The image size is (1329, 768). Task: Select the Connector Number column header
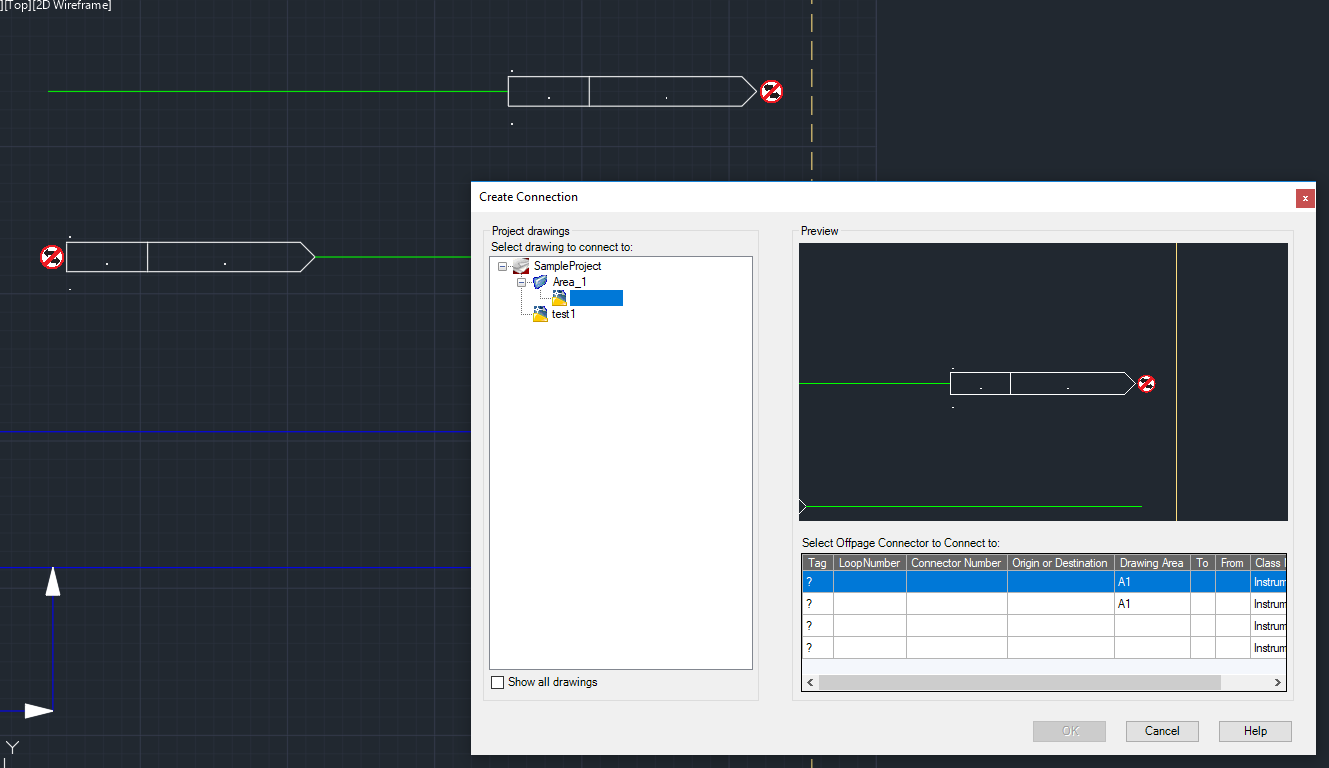click(956, 563)
